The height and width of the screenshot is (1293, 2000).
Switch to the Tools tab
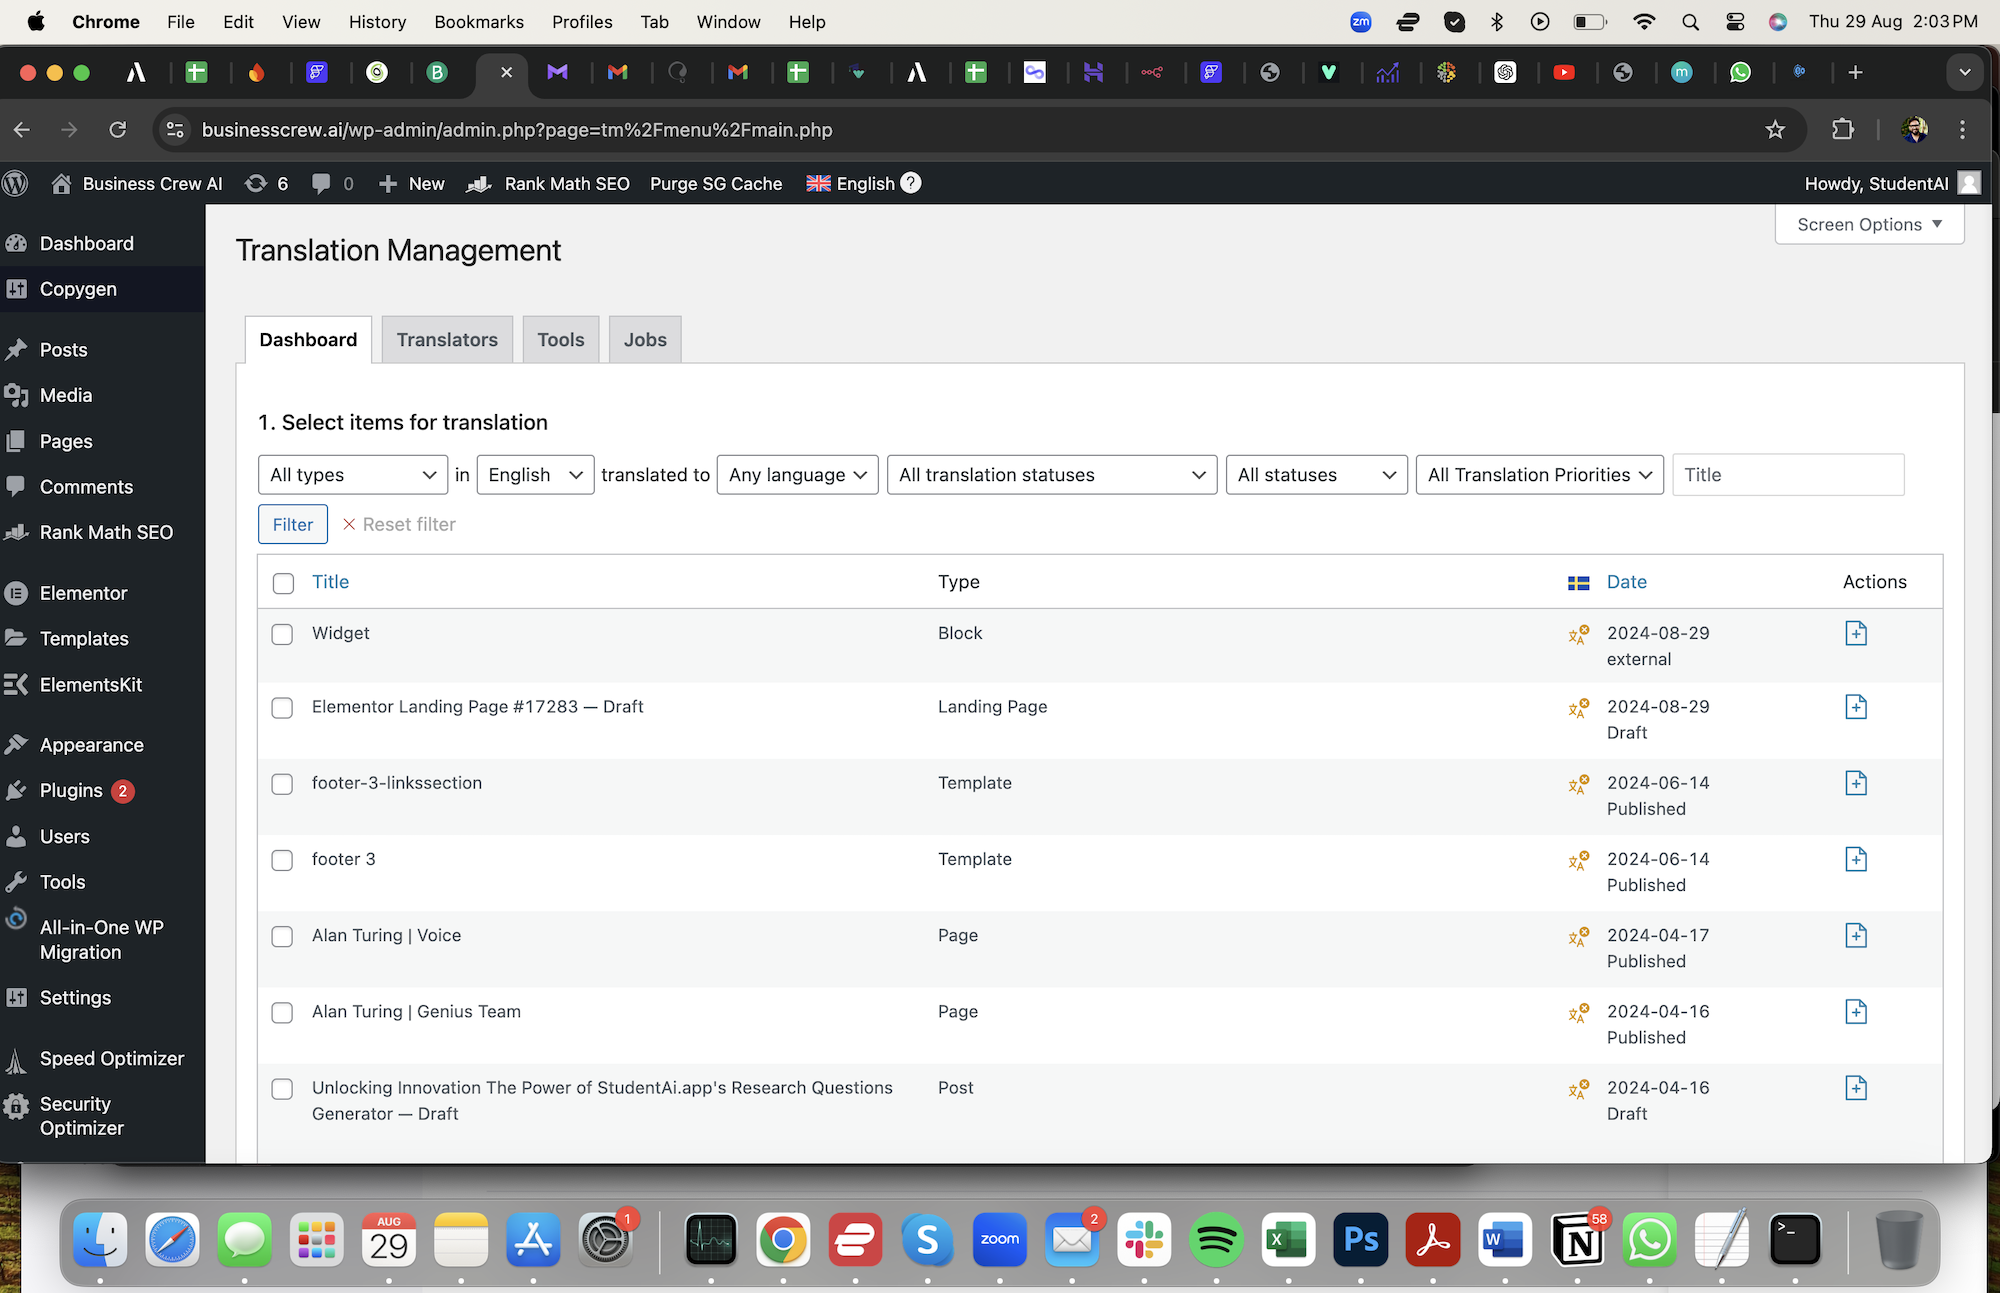pos(560,340)
